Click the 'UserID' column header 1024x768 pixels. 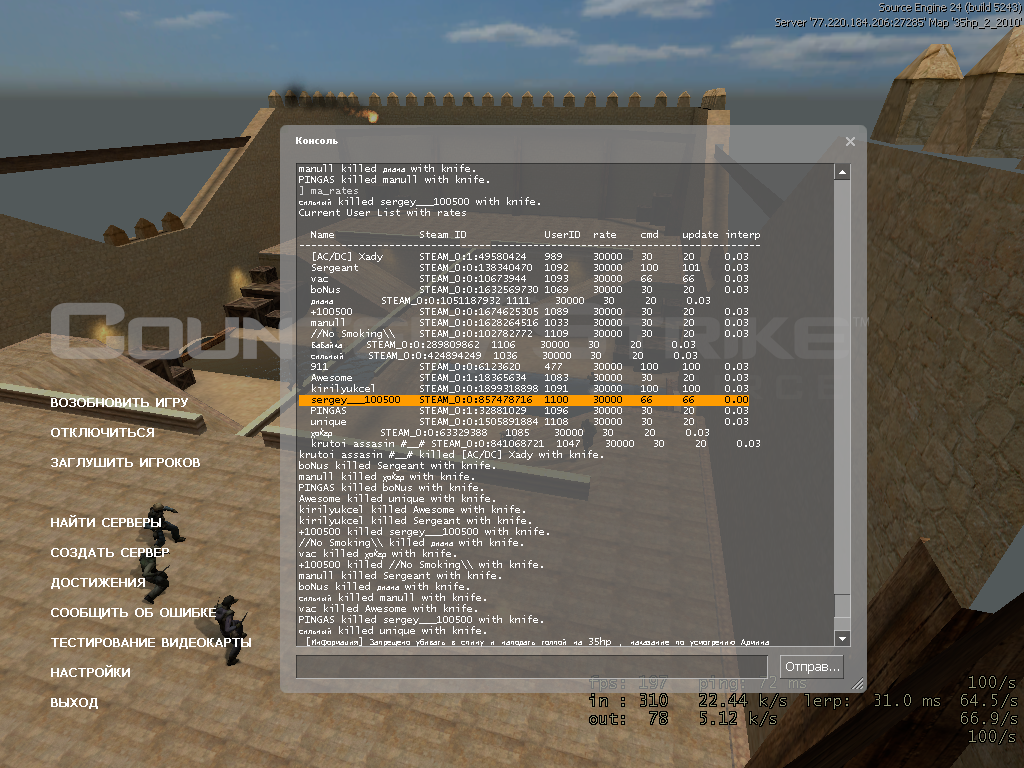coord(562,234)
